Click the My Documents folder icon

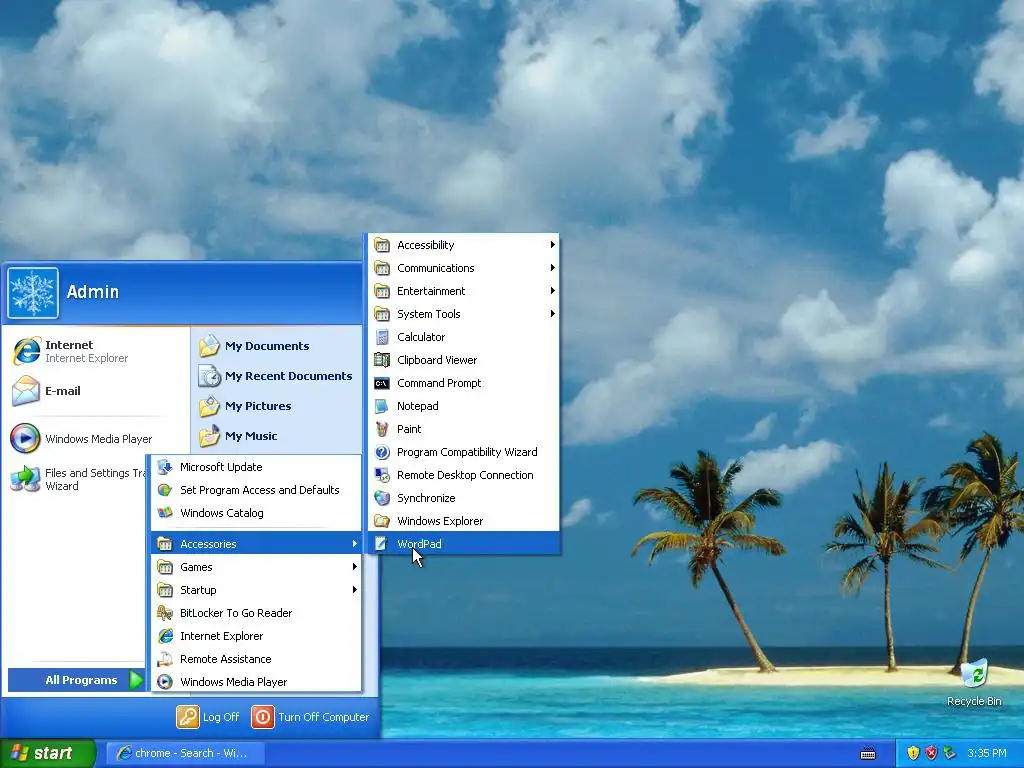(x=209, y=346)
